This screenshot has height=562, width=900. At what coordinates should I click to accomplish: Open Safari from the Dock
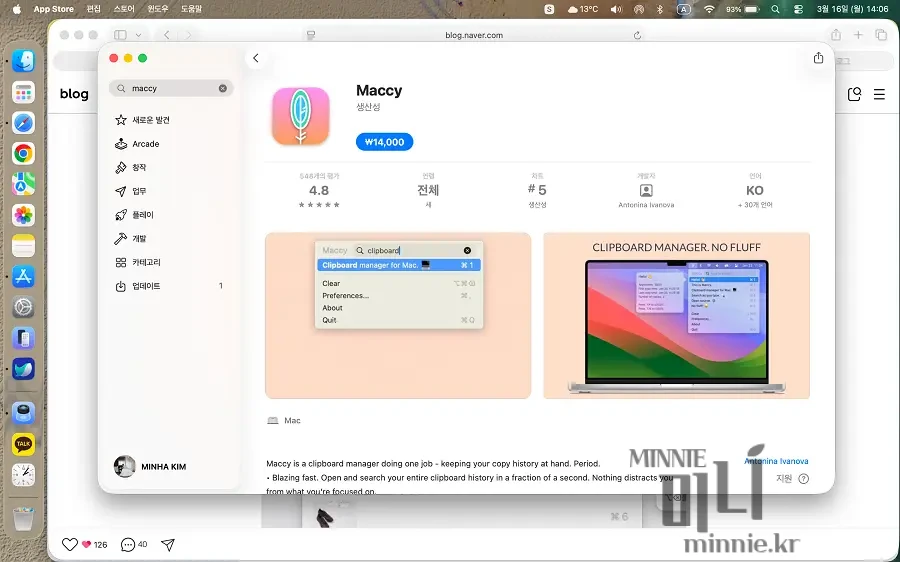pos(24,122)
